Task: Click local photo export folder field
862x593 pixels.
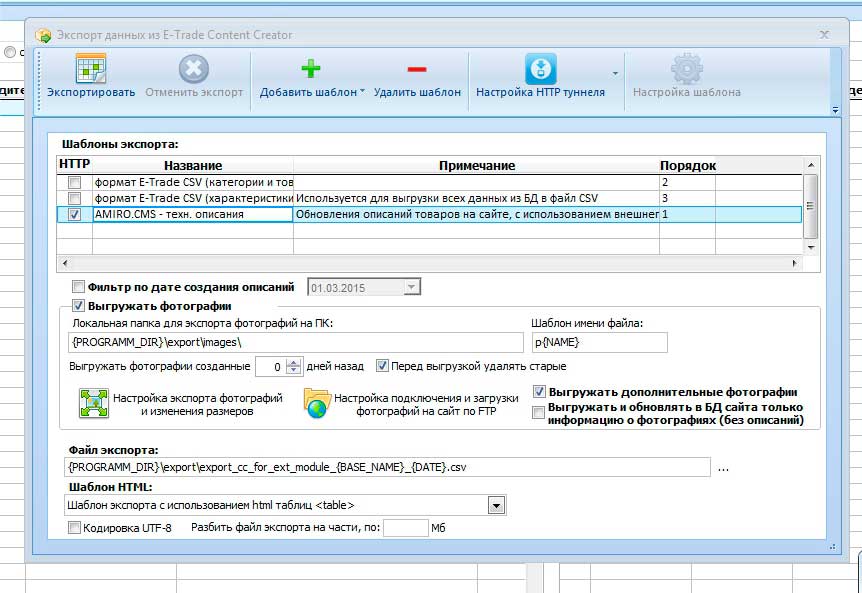Action: (296, 342)
